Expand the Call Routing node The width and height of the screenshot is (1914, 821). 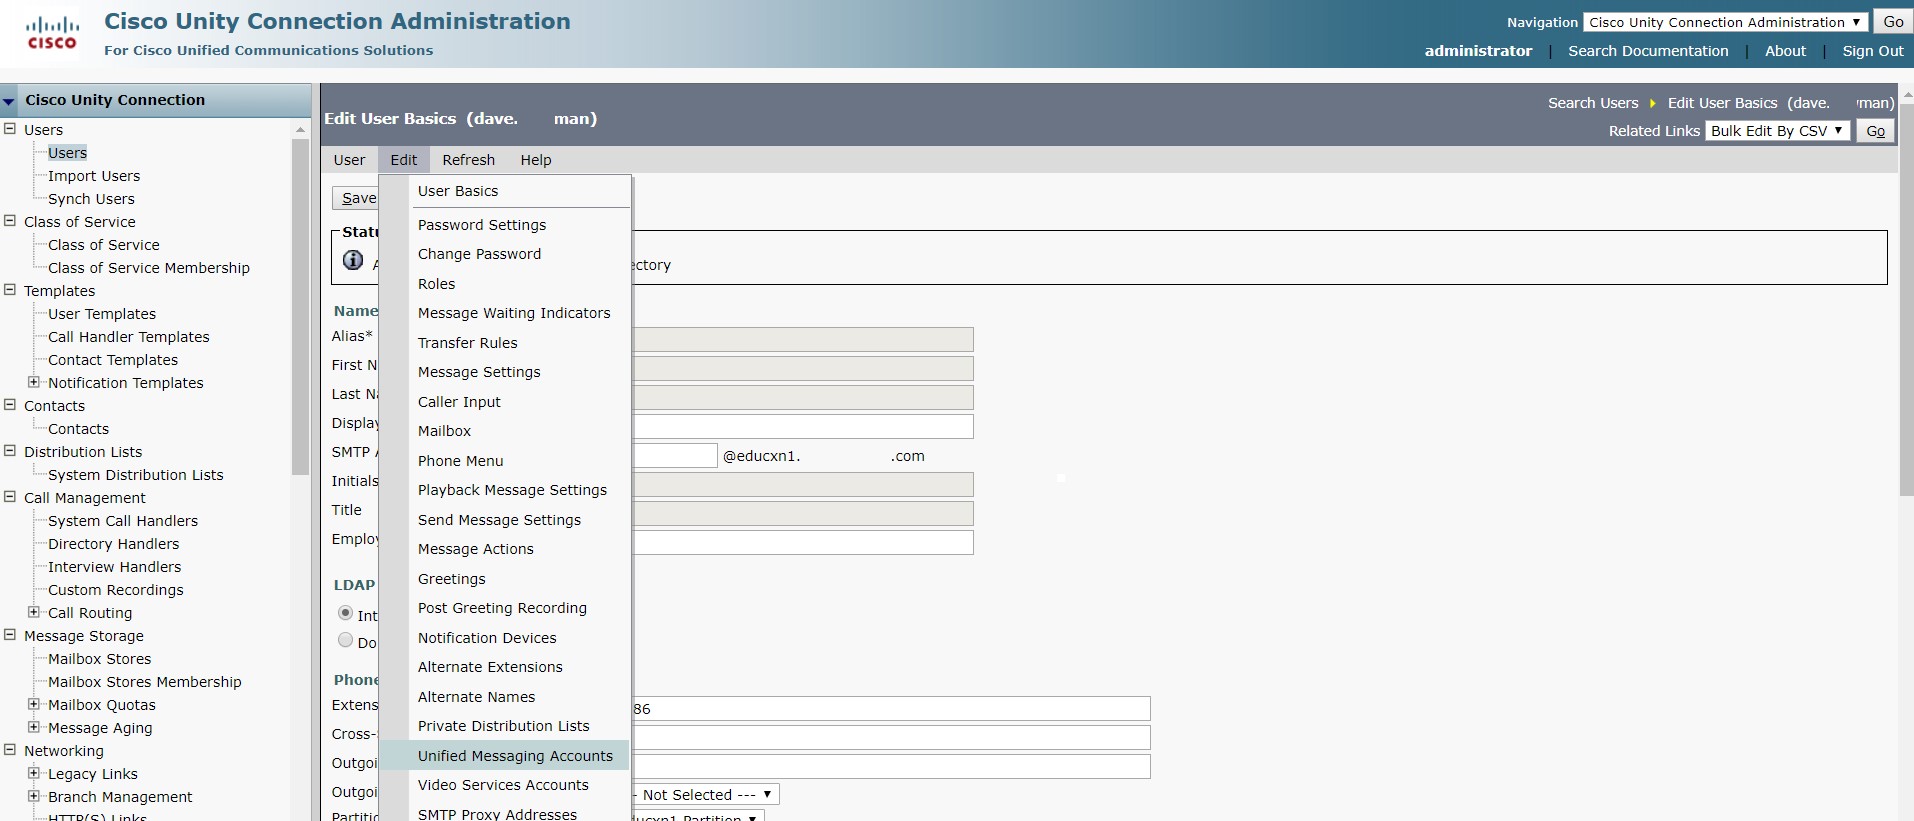click(x=34, y=612)
